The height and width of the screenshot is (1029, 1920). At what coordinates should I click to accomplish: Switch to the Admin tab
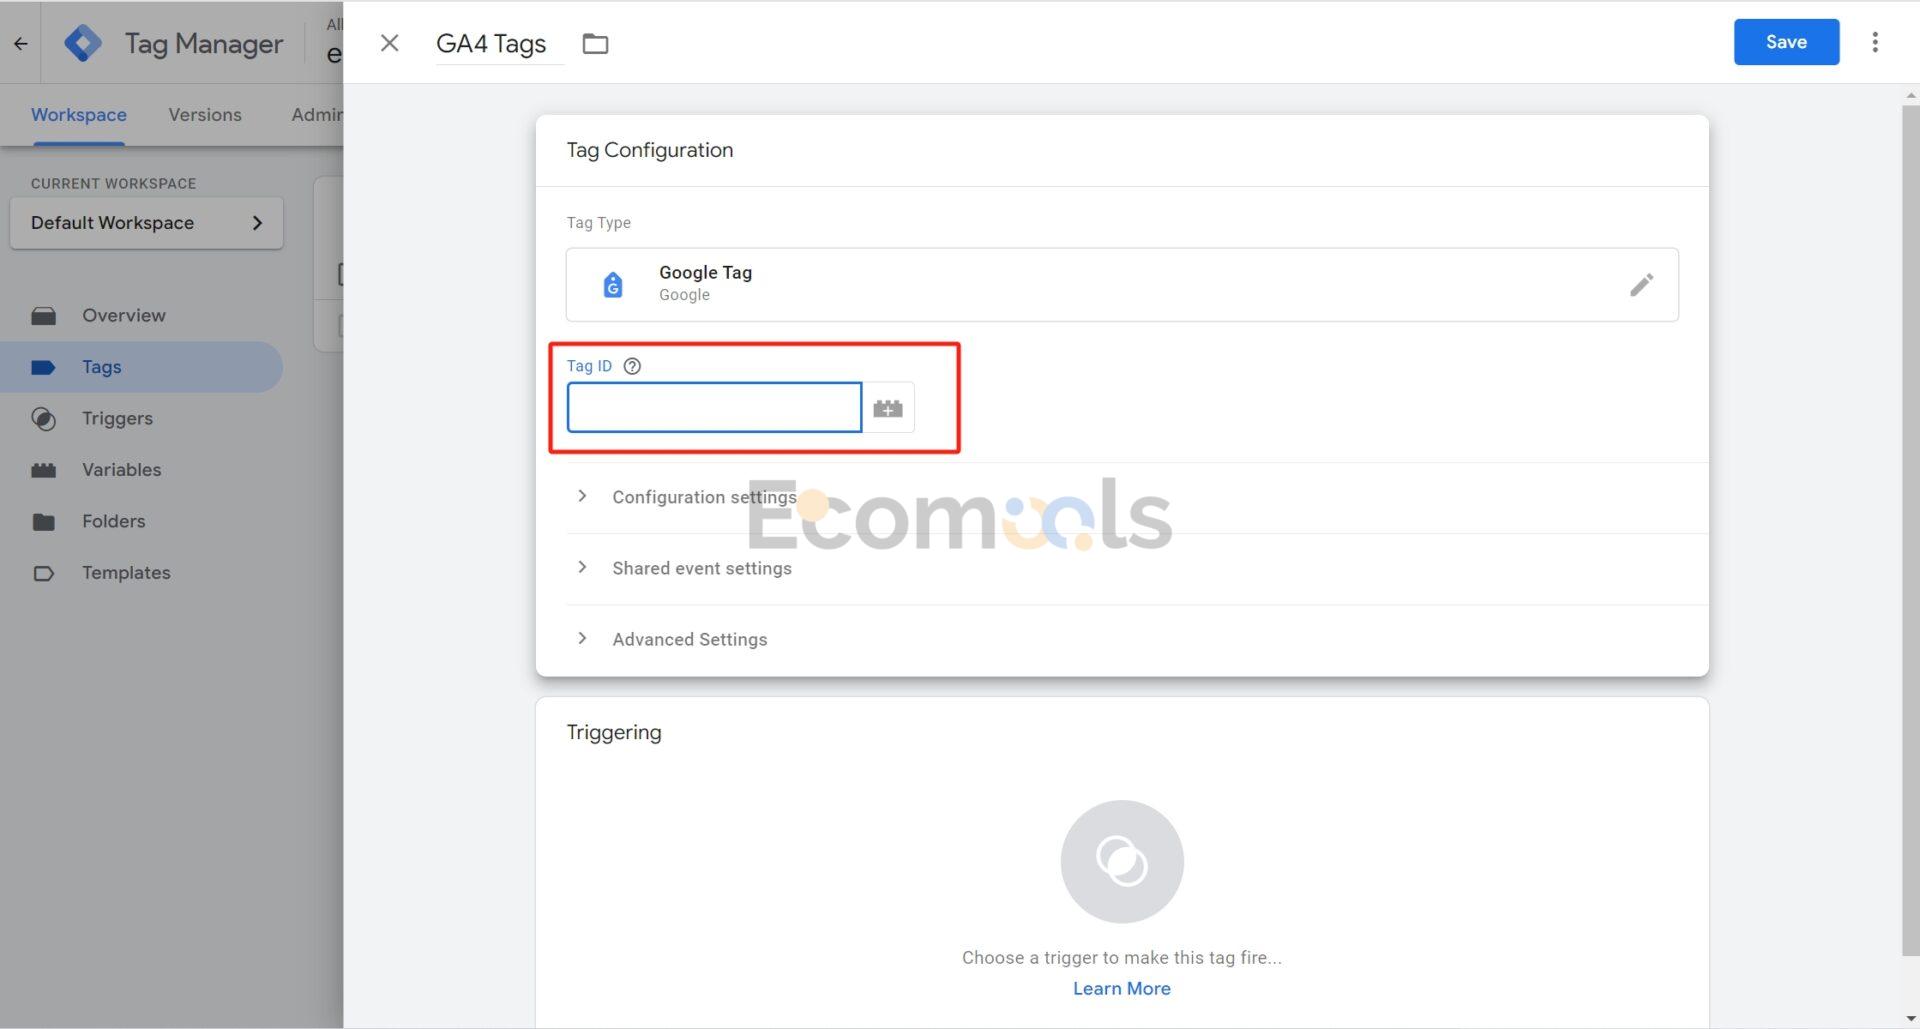pos(317,115)
